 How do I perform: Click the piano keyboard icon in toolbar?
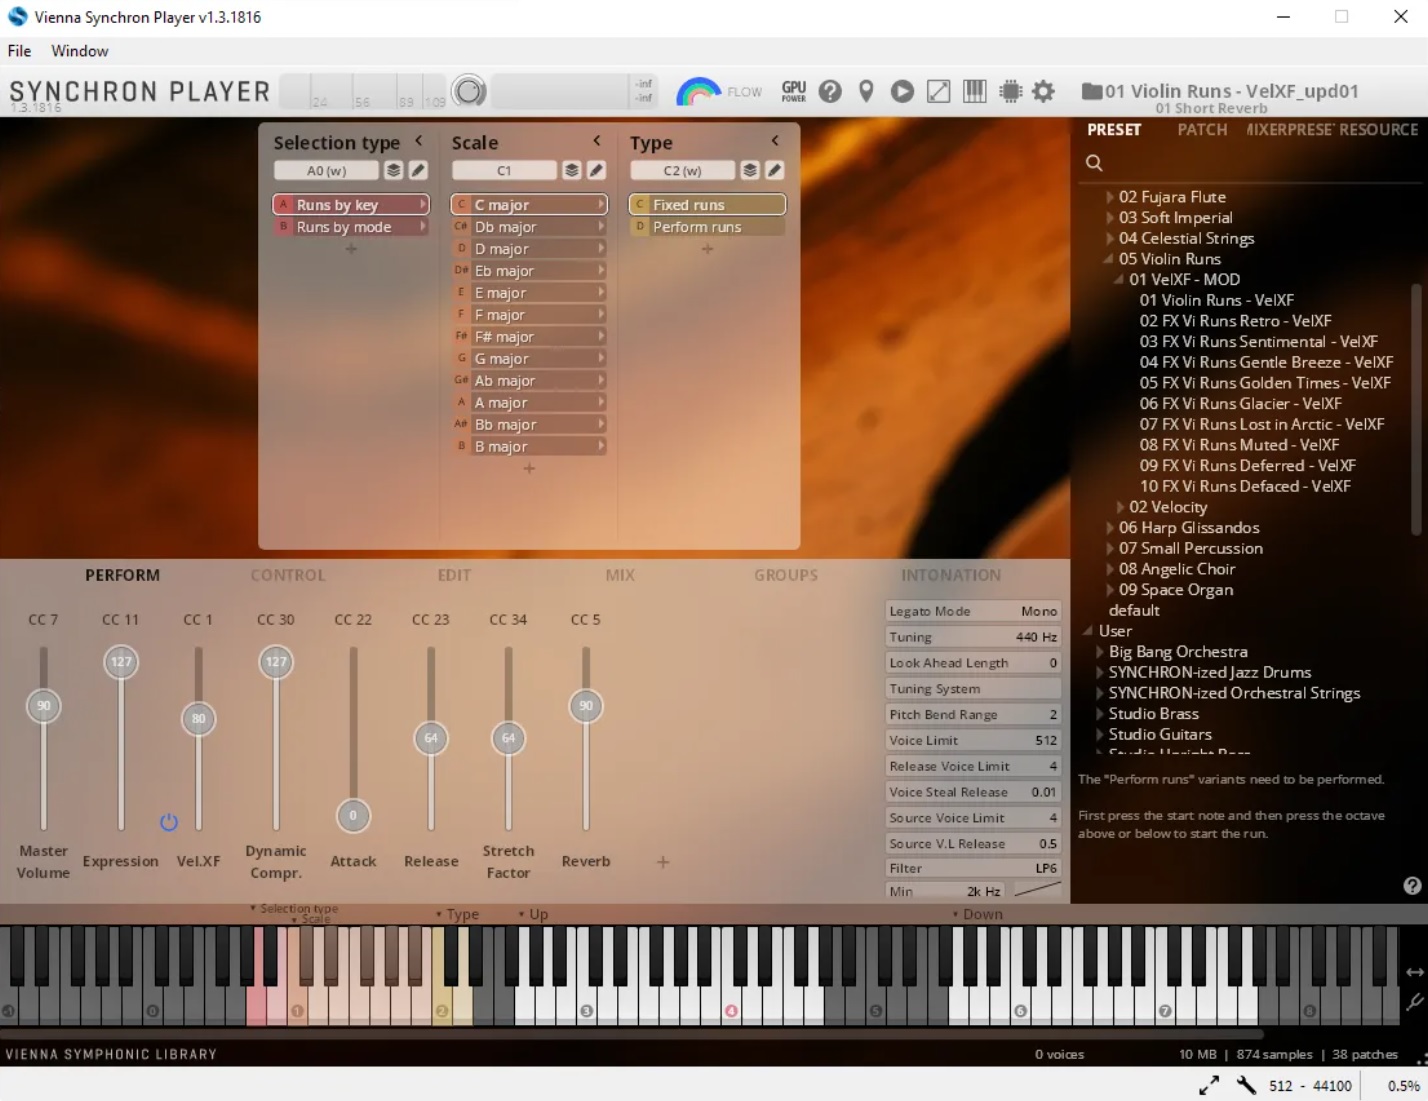pyautogui.click(x=974, y=92)
